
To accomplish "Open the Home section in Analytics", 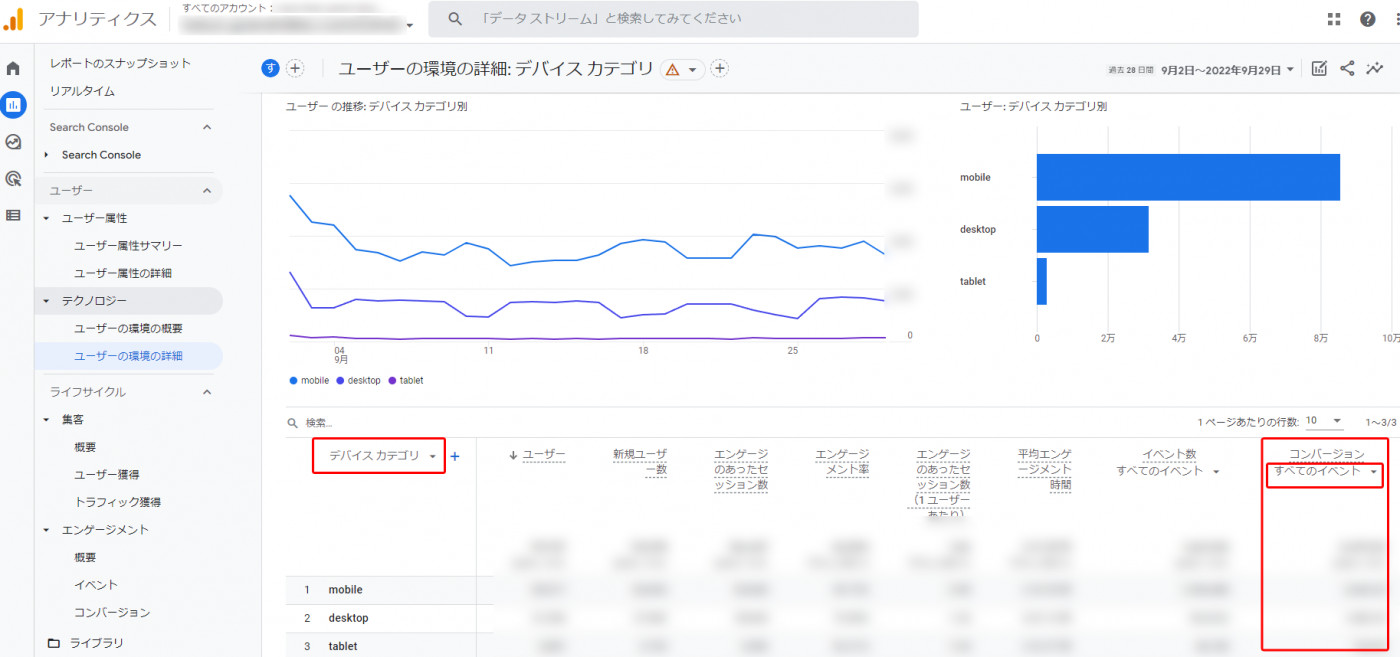I will click(x=12, y=68).
